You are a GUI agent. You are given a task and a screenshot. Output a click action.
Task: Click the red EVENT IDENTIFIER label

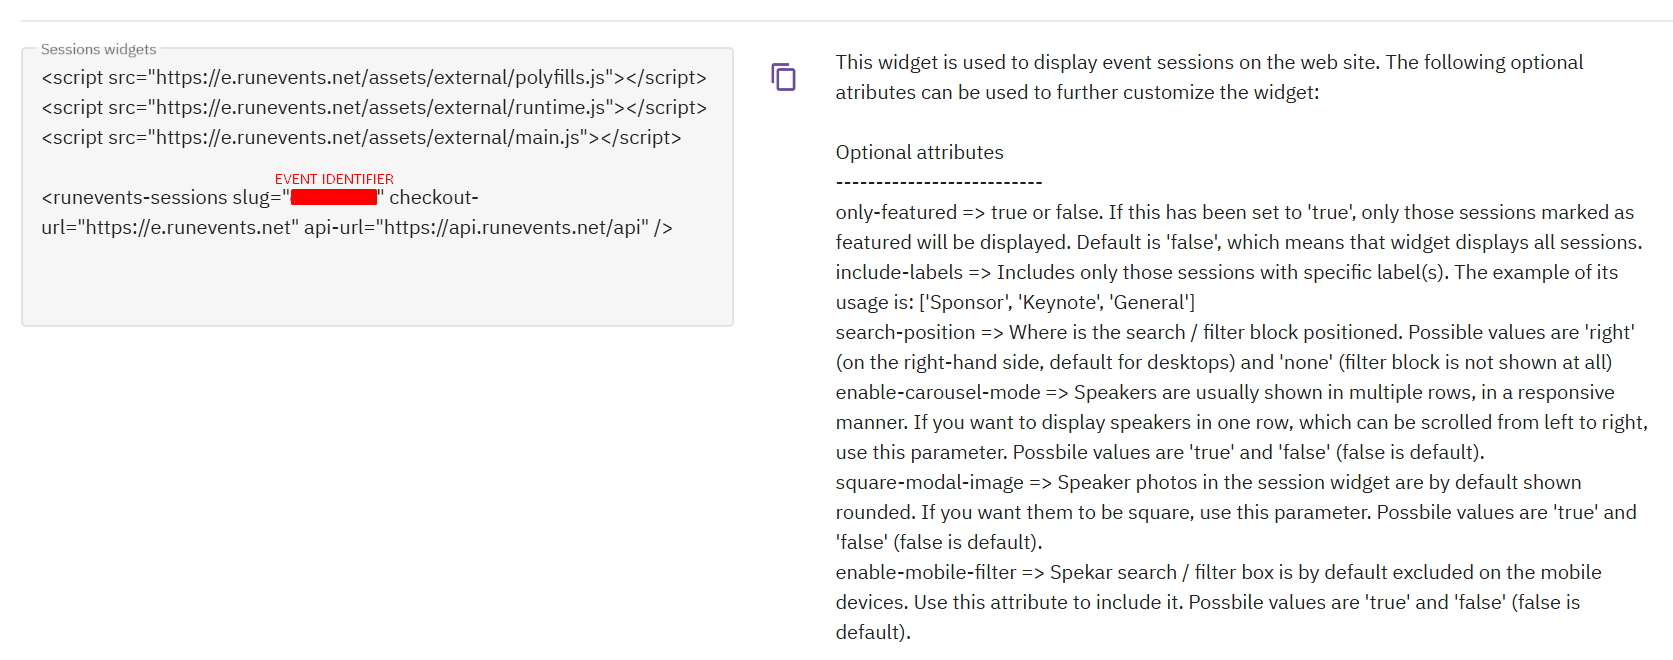334,179
